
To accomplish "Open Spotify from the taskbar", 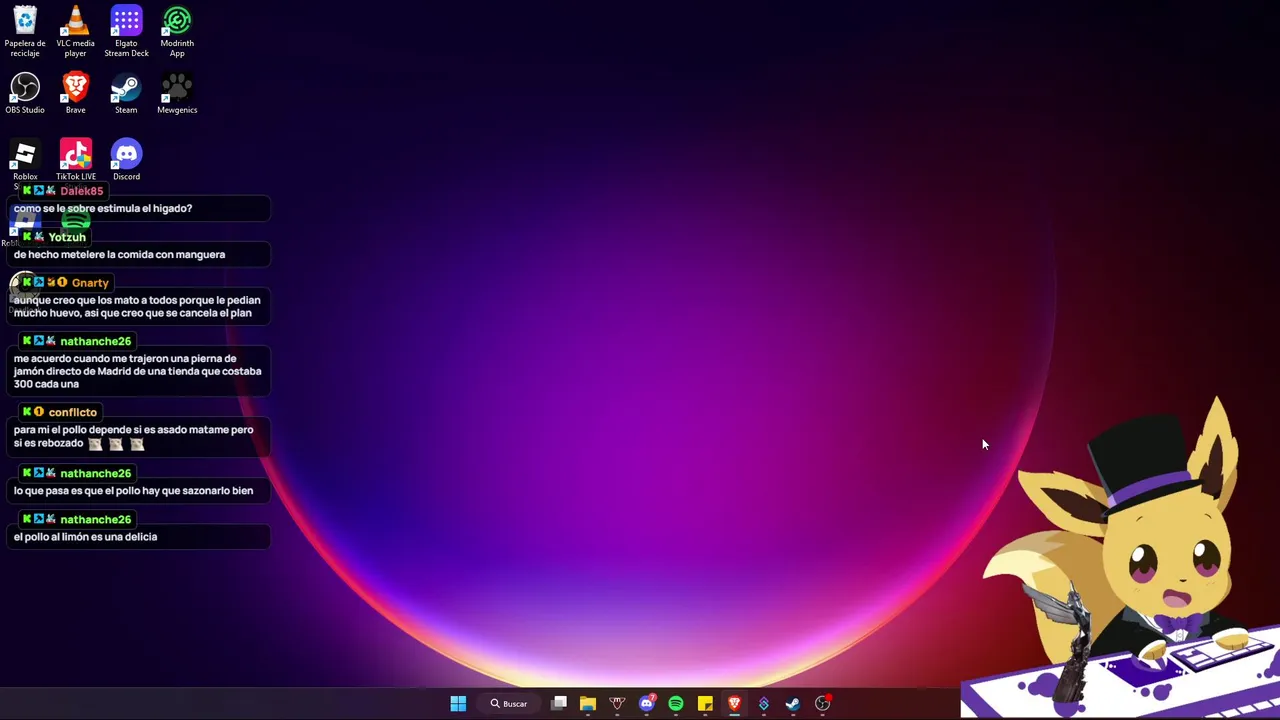I will 676,704.
